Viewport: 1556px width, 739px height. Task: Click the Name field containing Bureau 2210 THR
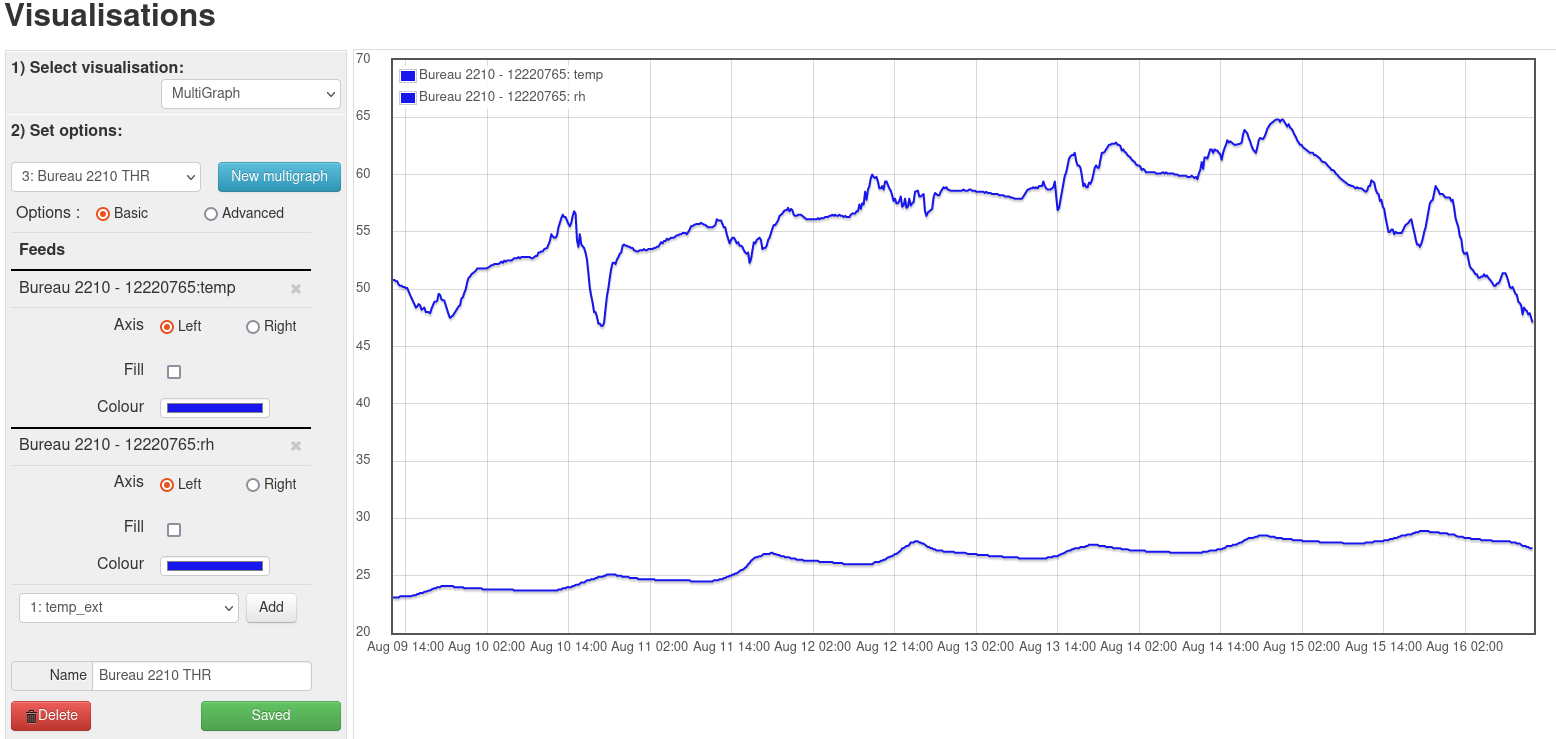pyautogui.click(x=202, y=676)
